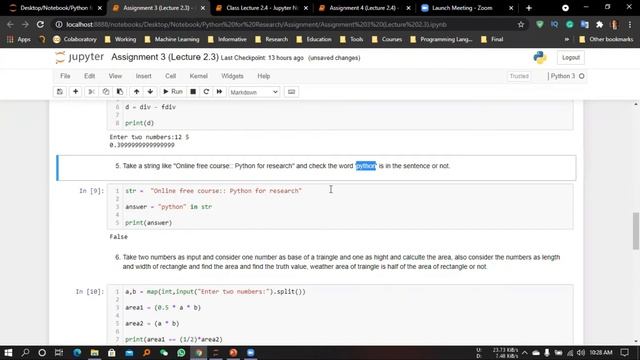This screenshot has height=360, width=640.
Task: Open the Widgets menu
Action: (x=232, y=76)
